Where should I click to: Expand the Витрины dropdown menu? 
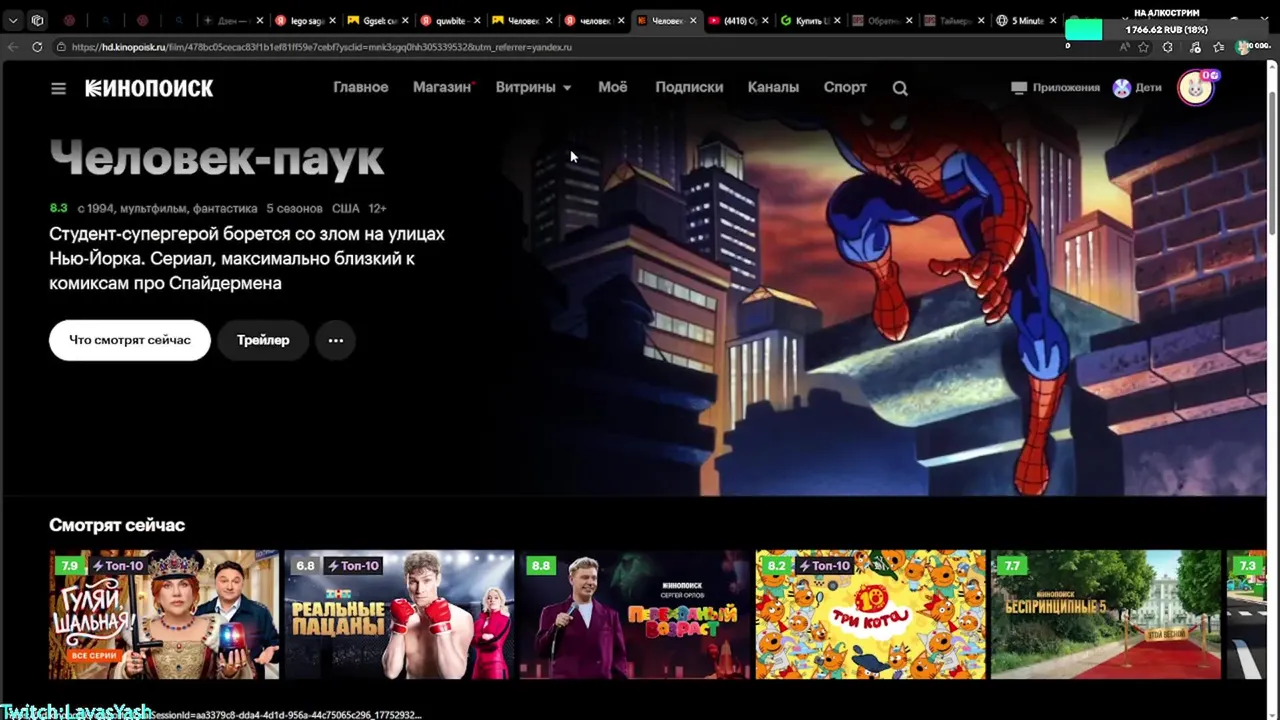coord(533,88)
